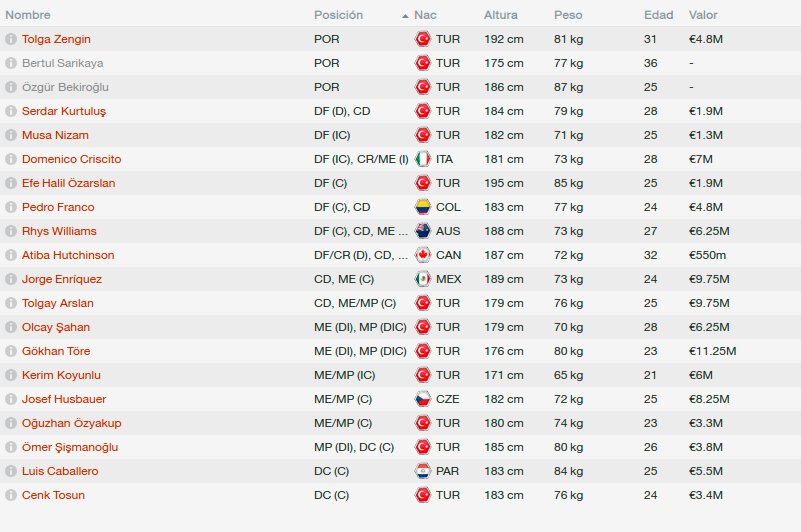Sort by Altura column header
The width and height of the screenshot is (801, 532).
501,15
